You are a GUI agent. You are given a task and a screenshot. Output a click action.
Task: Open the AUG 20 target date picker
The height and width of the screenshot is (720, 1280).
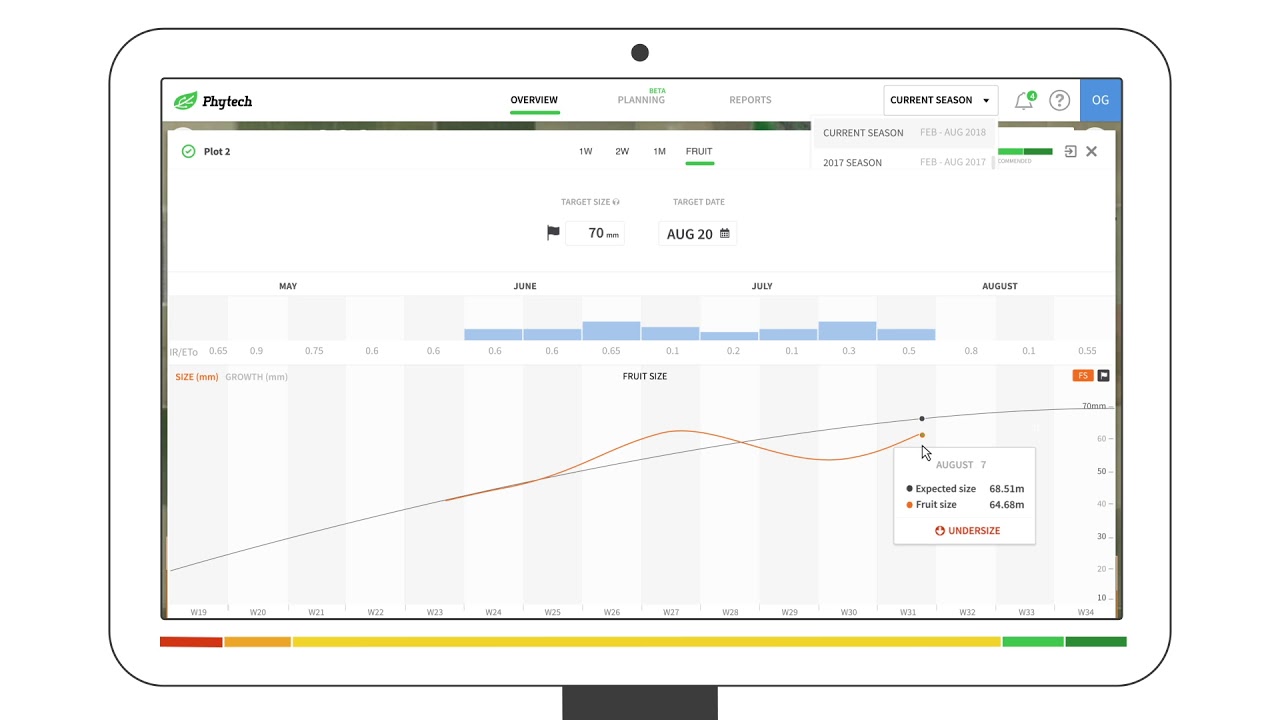(697, 233)
